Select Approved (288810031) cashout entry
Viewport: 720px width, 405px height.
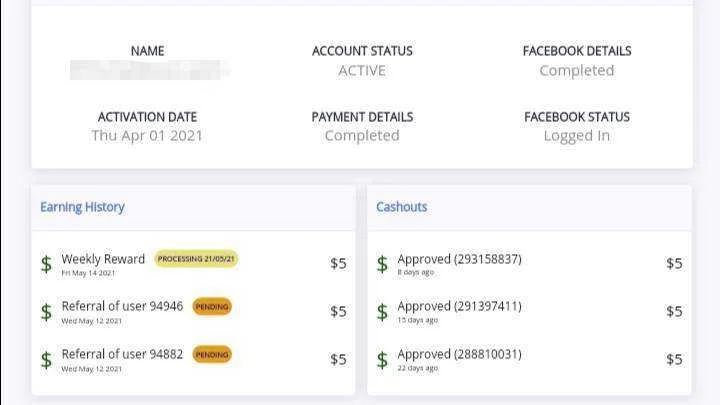point(529,360)
